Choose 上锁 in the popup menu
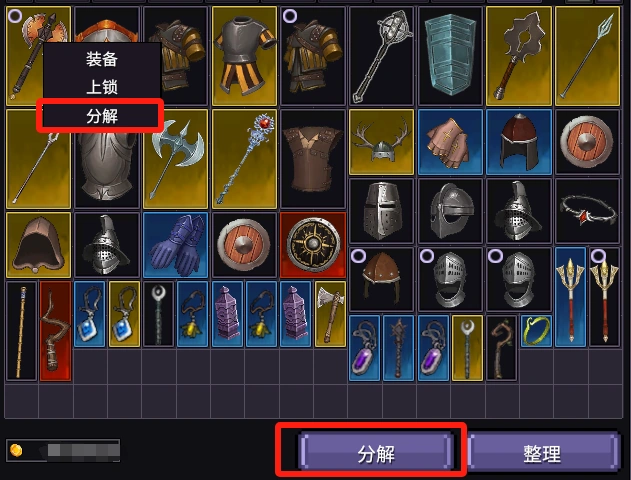The width and height of the screenshot is (631, 480). [x=102, y=87]
